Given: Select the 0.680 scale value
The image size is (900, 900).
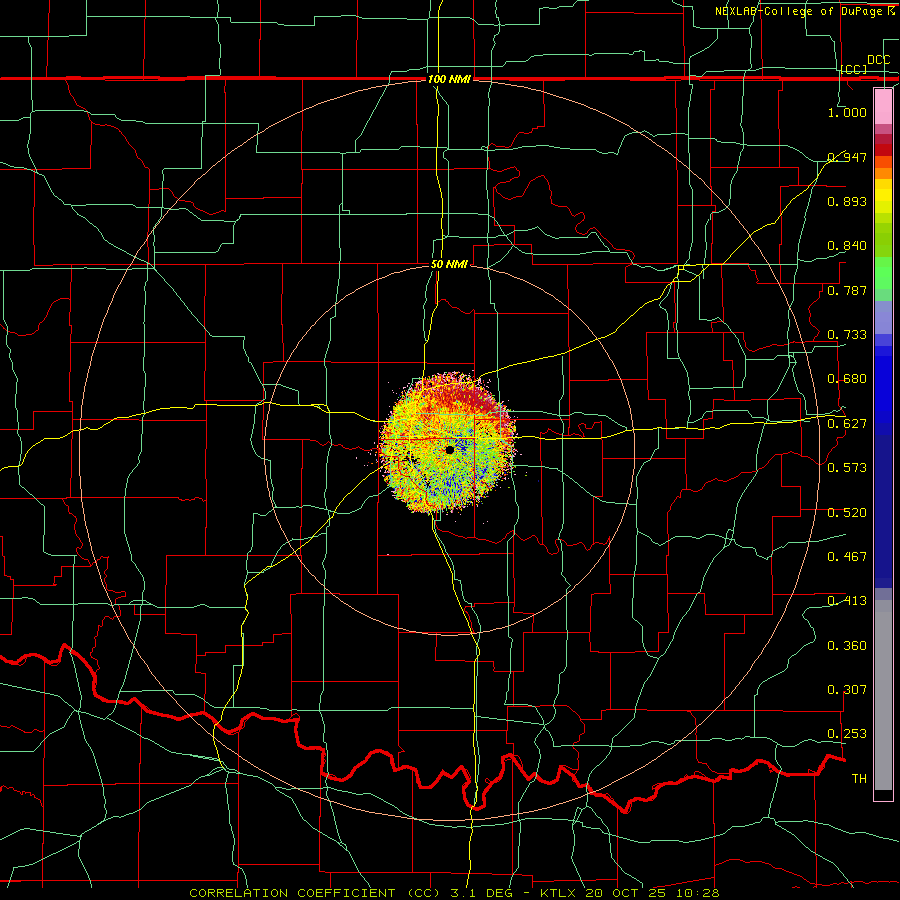Looking at the screenshot, I should pyautogui.click(x=847, y=379).
